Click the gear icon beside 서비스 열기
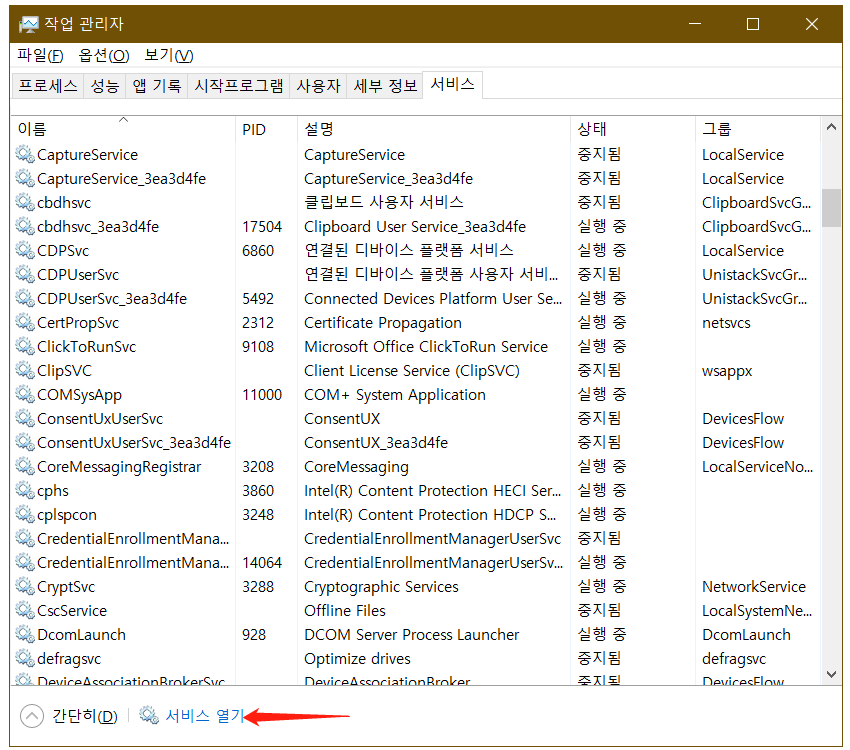The width and height of the screenshot is (850, 750). pyautogui.click(x=148, y=716)
